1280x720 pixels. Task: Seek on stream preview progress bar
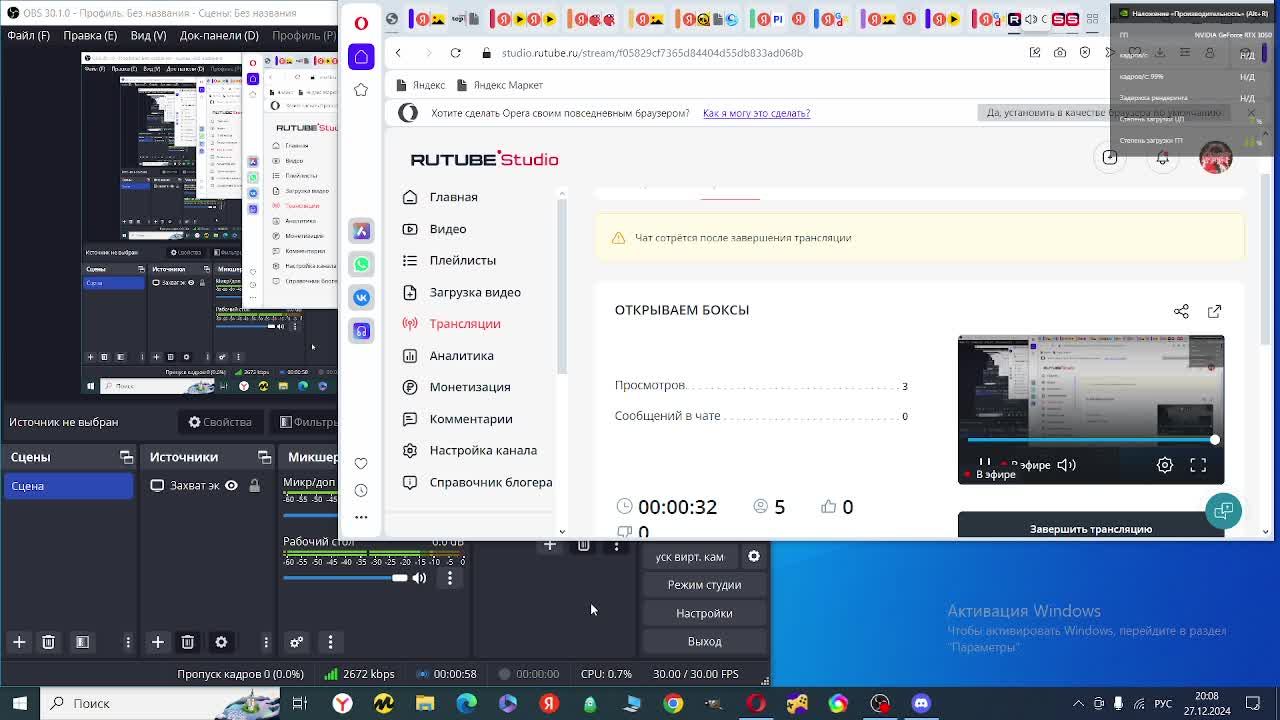point(1091,440)
